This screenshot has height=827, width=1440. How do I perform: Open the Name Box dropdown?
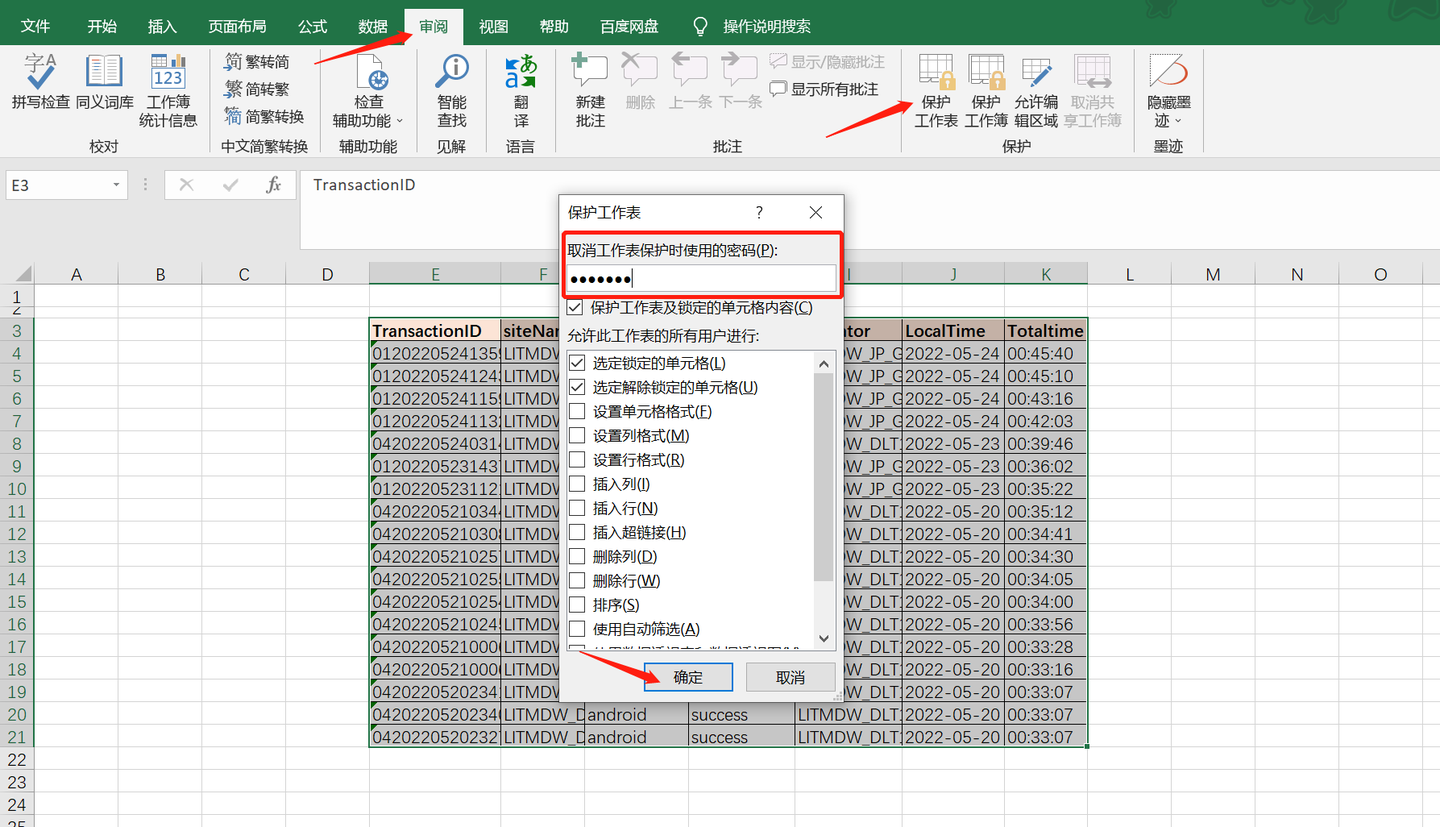[117, 185]
